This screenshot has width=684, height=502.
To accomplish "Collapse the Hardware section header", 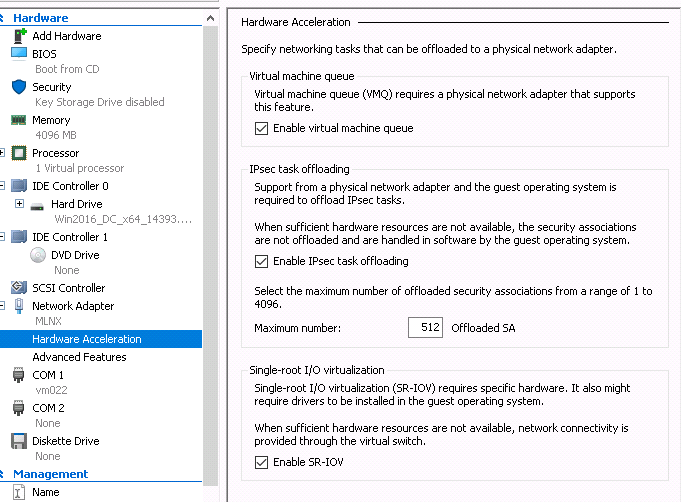I will click(4, 18).
